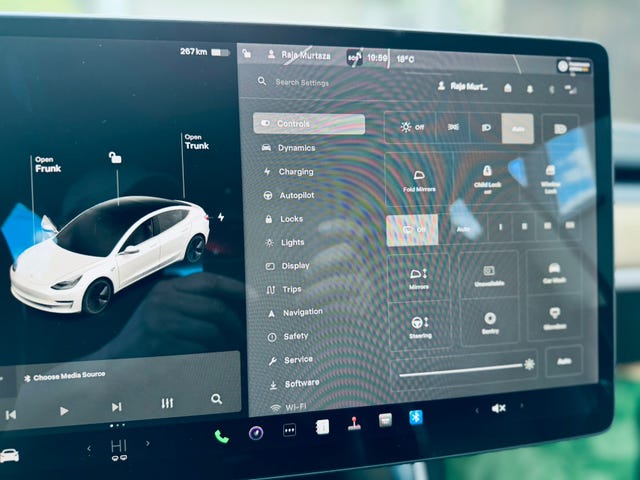Set wipers to Off
This screenshot has width=640, height=480.
coord(412,230)
